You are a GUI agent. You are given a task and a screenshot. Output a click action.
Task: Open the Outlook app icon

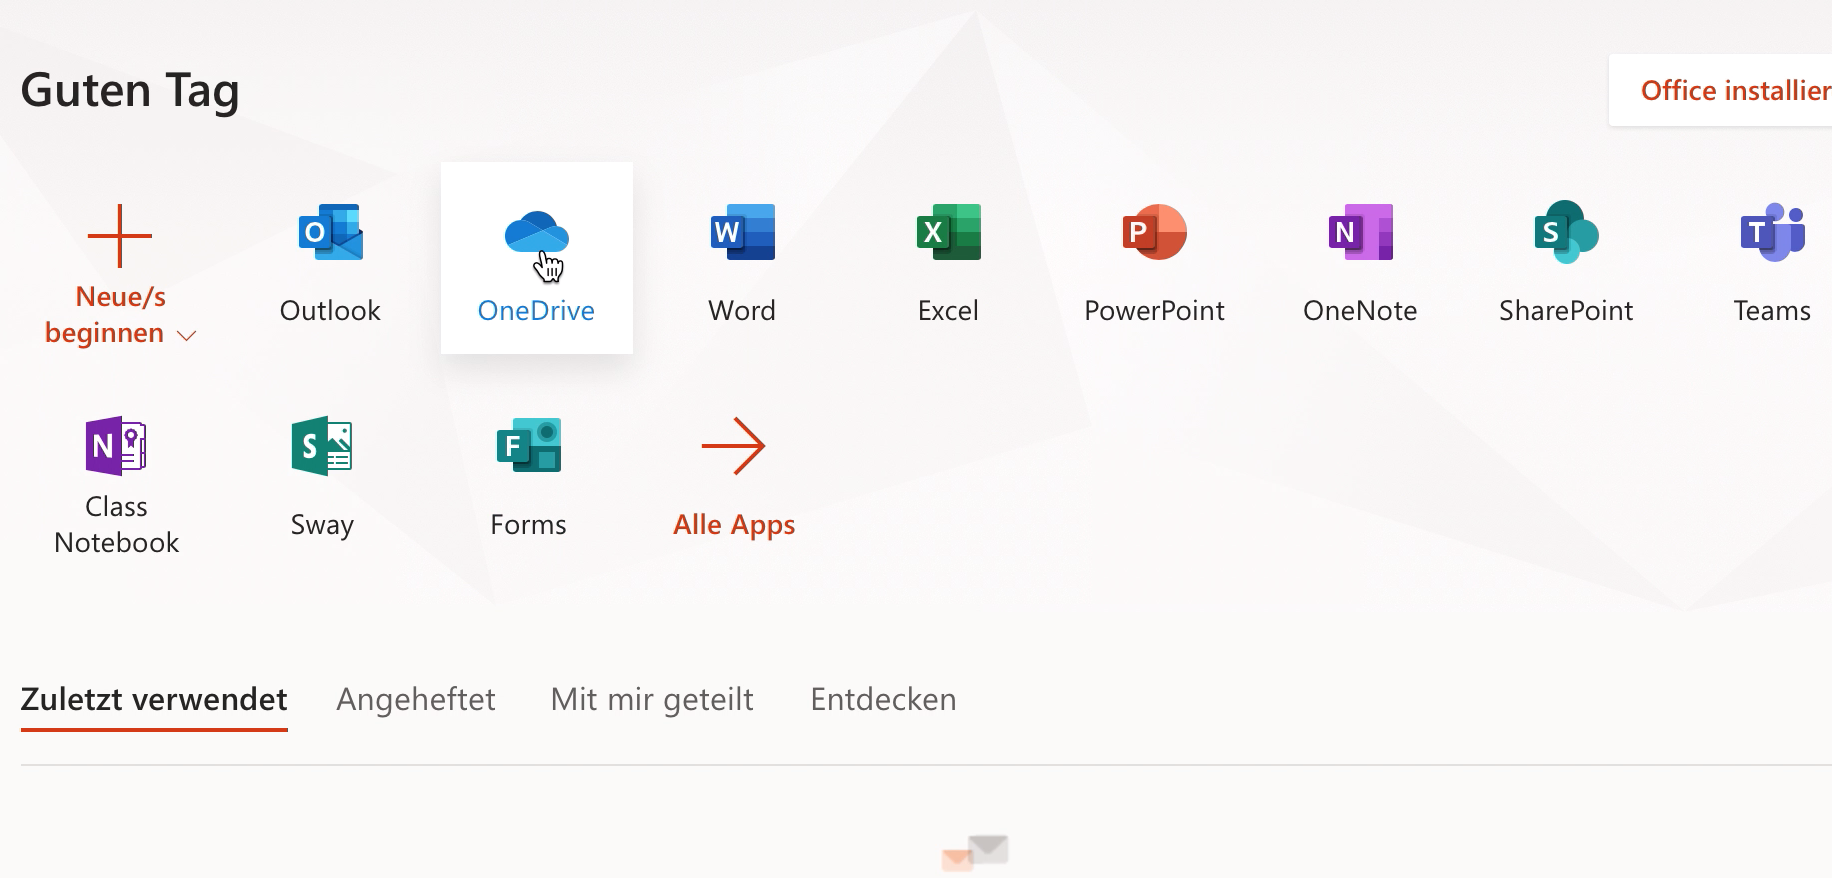coord(330,234)
